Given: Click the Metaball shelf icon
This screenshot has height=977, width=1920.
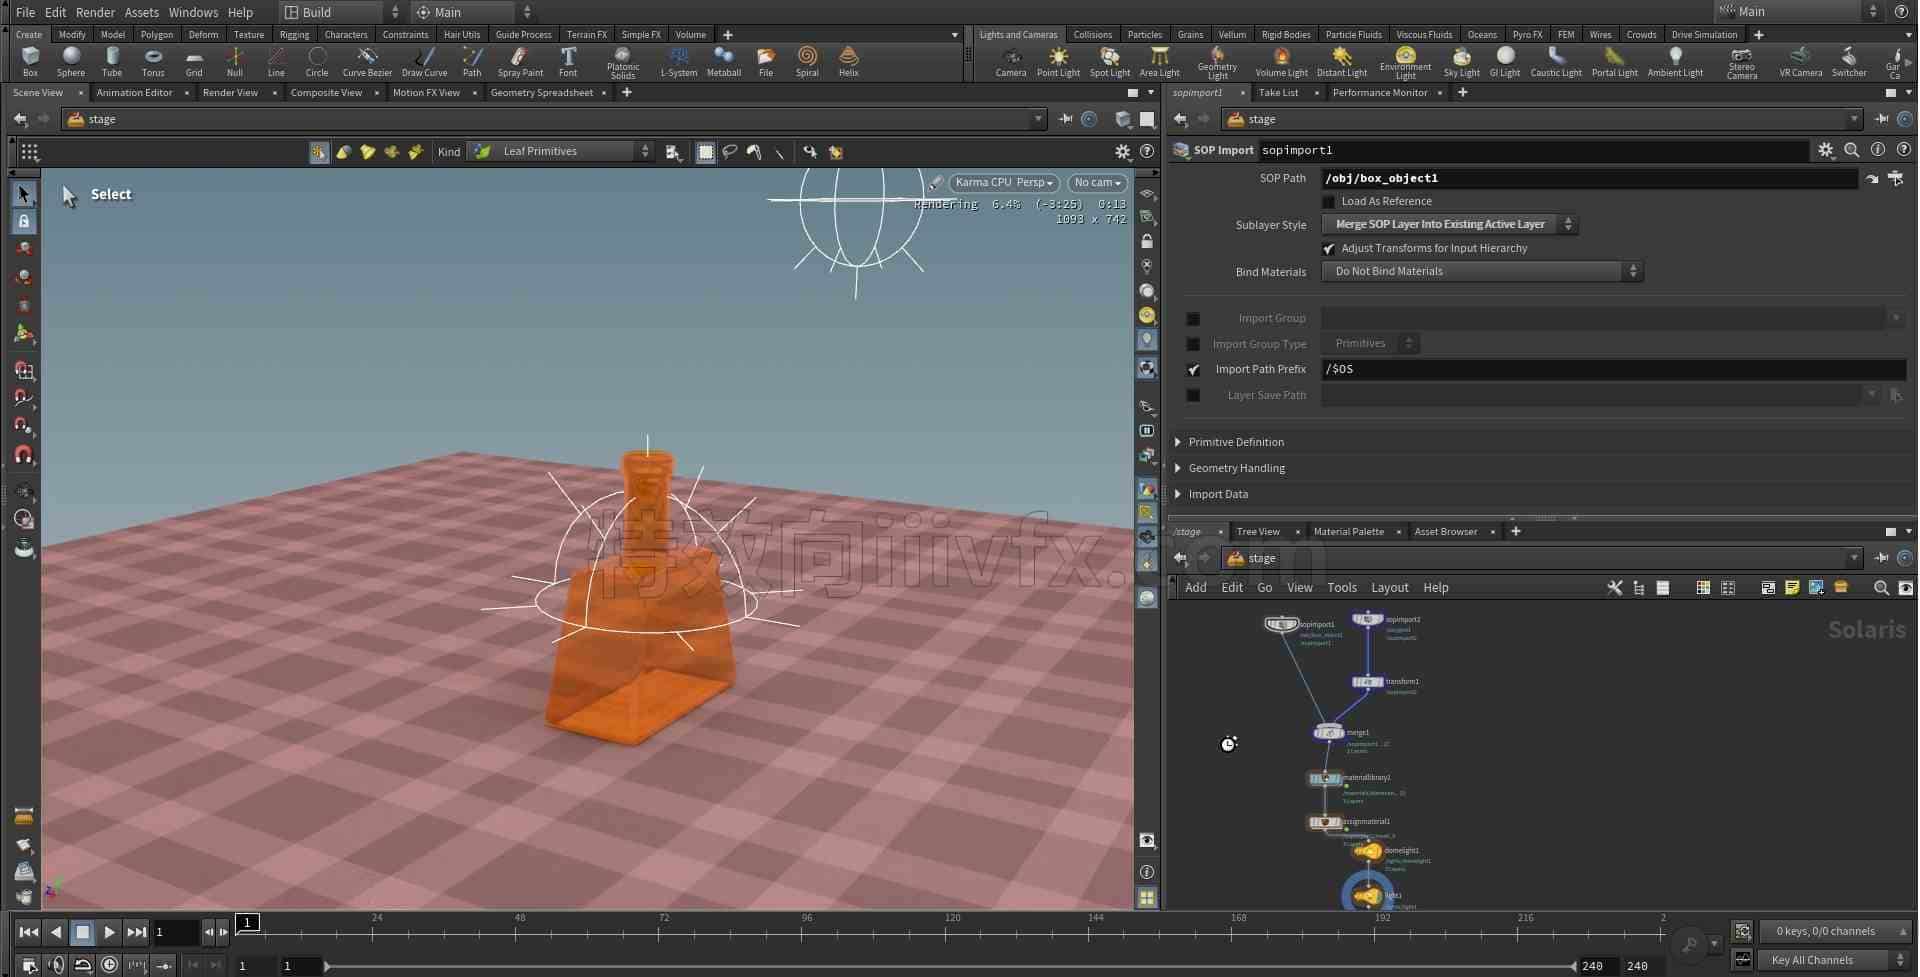Looking at the screenshot, I should (723, 61).
